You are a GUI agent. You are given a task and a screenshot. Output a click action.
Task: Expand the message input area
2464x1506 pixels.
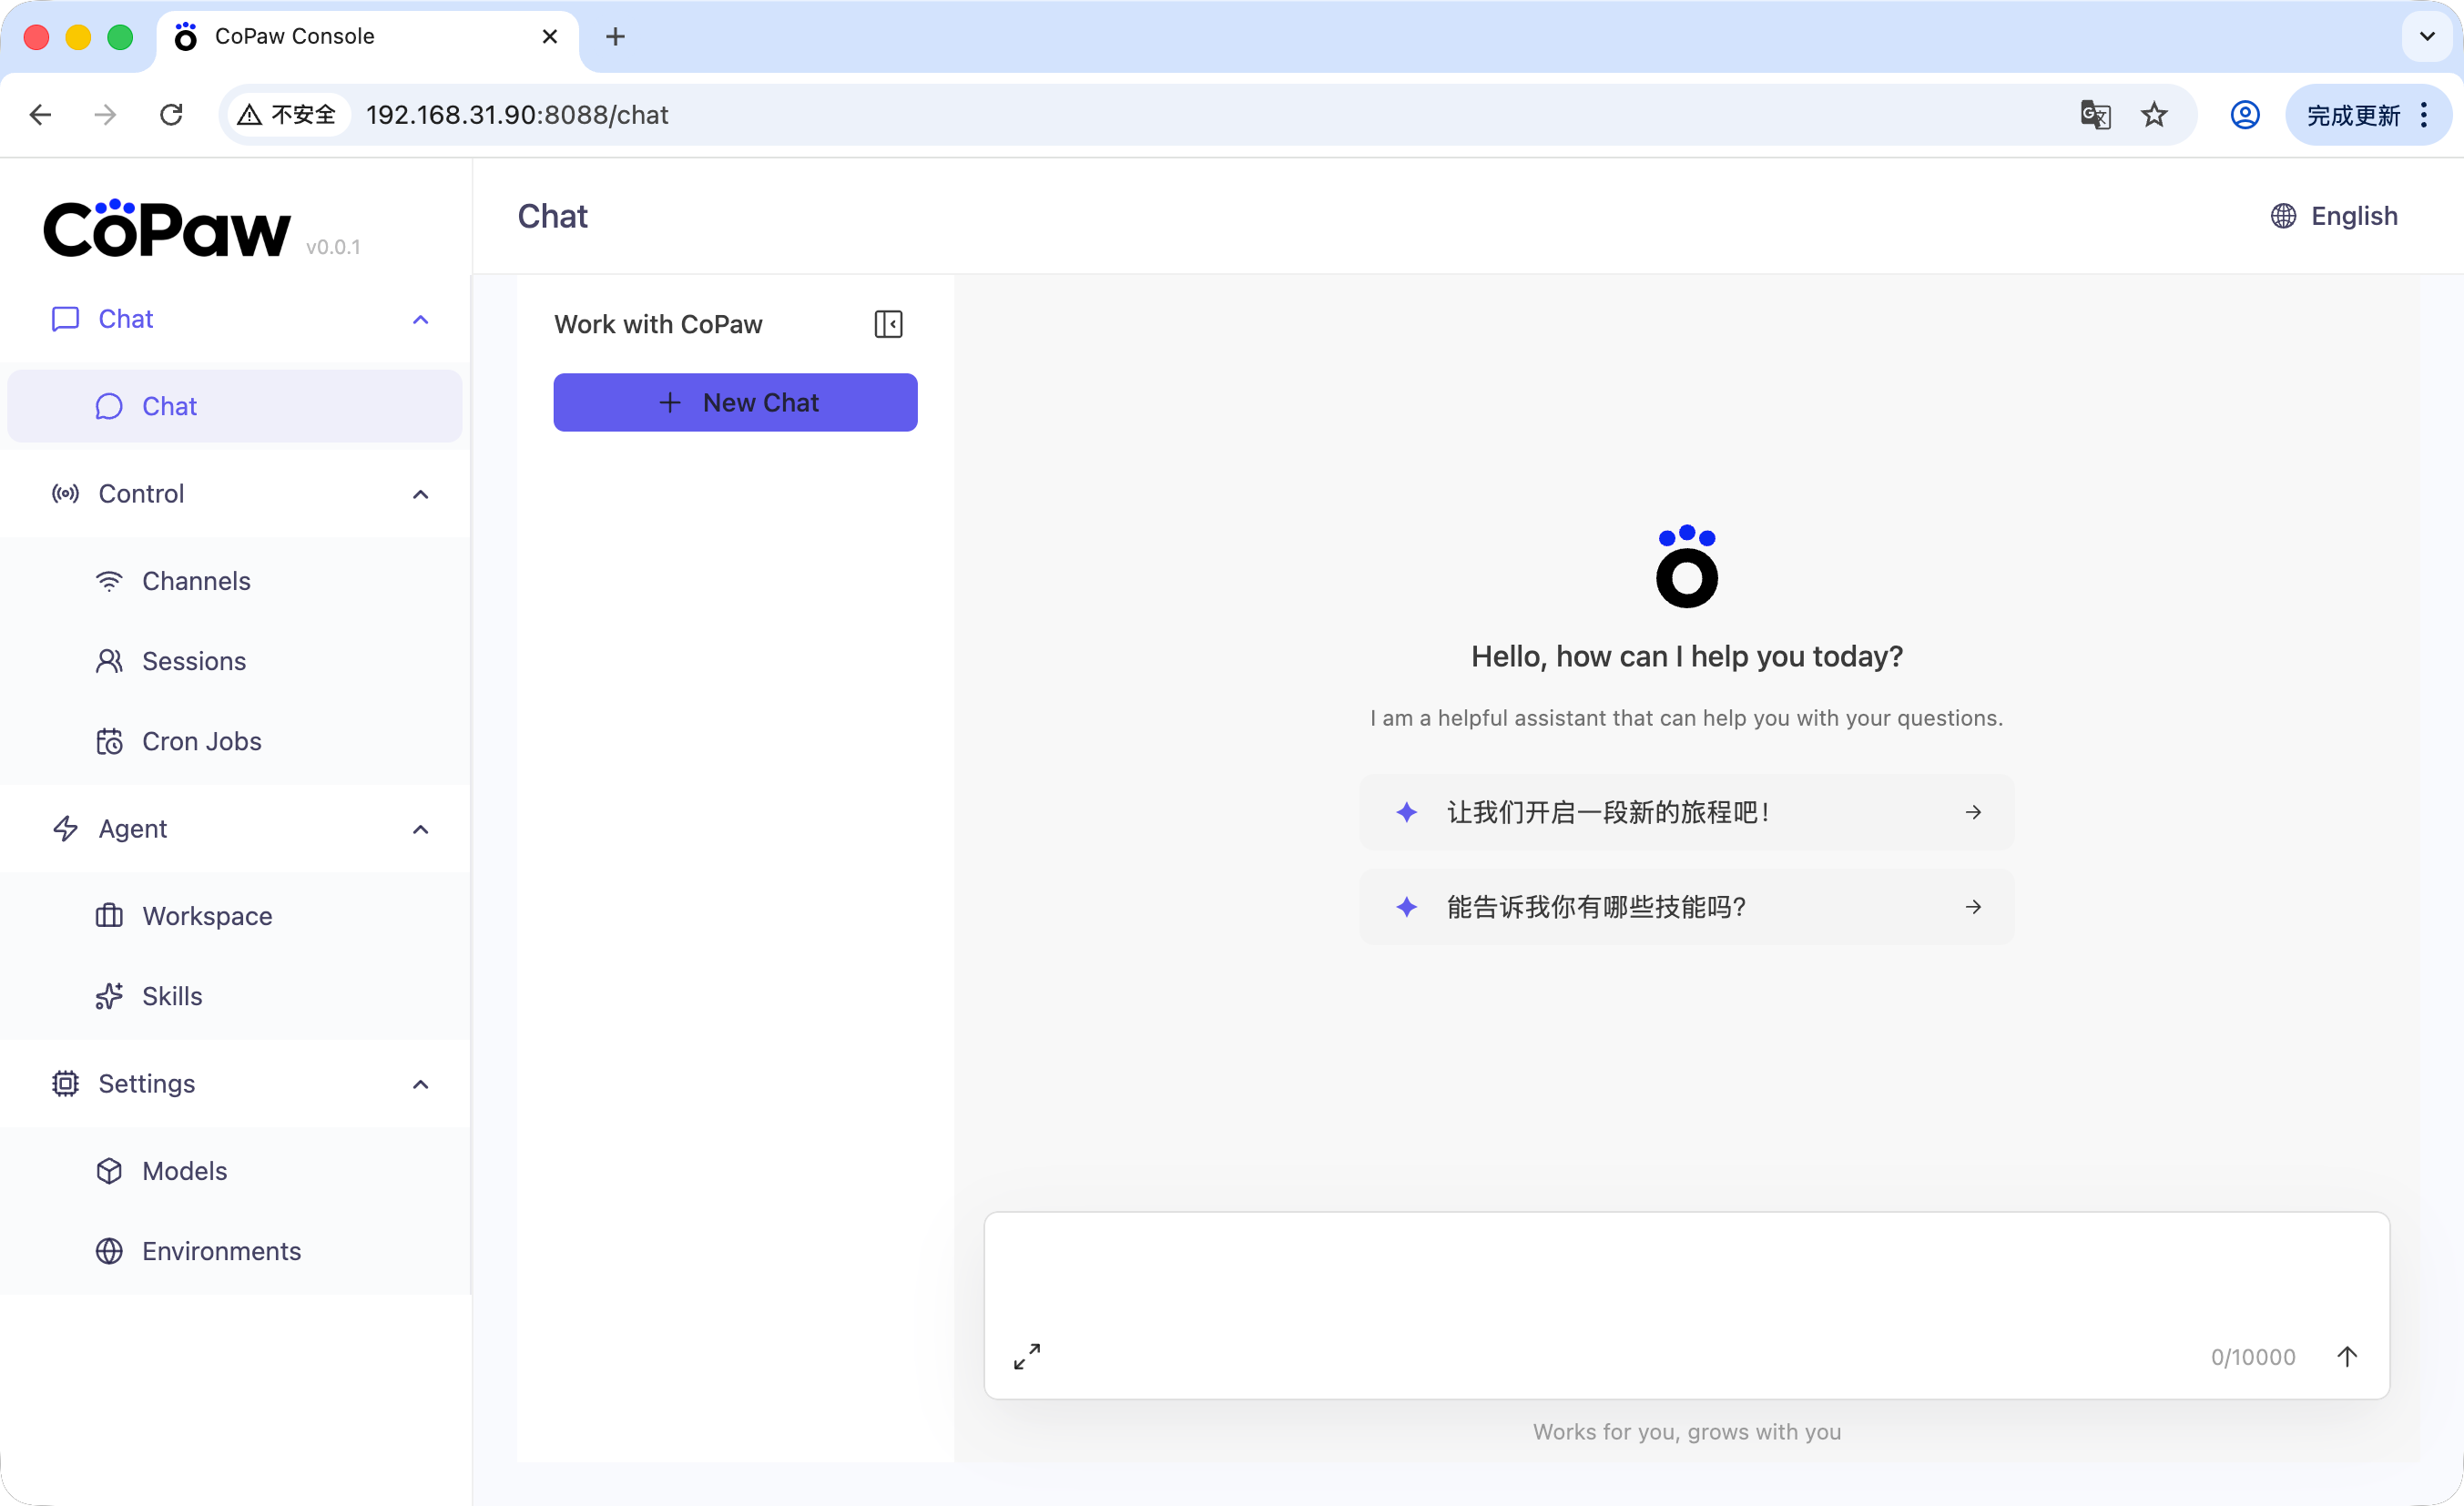[1026, 1356]
